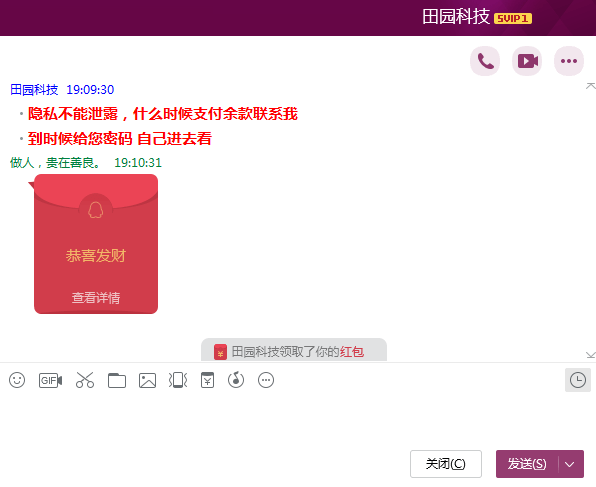This screenshot has height=487, width=596.
Task: Click message 到时候给您密码 自己进去看
Action: tap(120, 139)
